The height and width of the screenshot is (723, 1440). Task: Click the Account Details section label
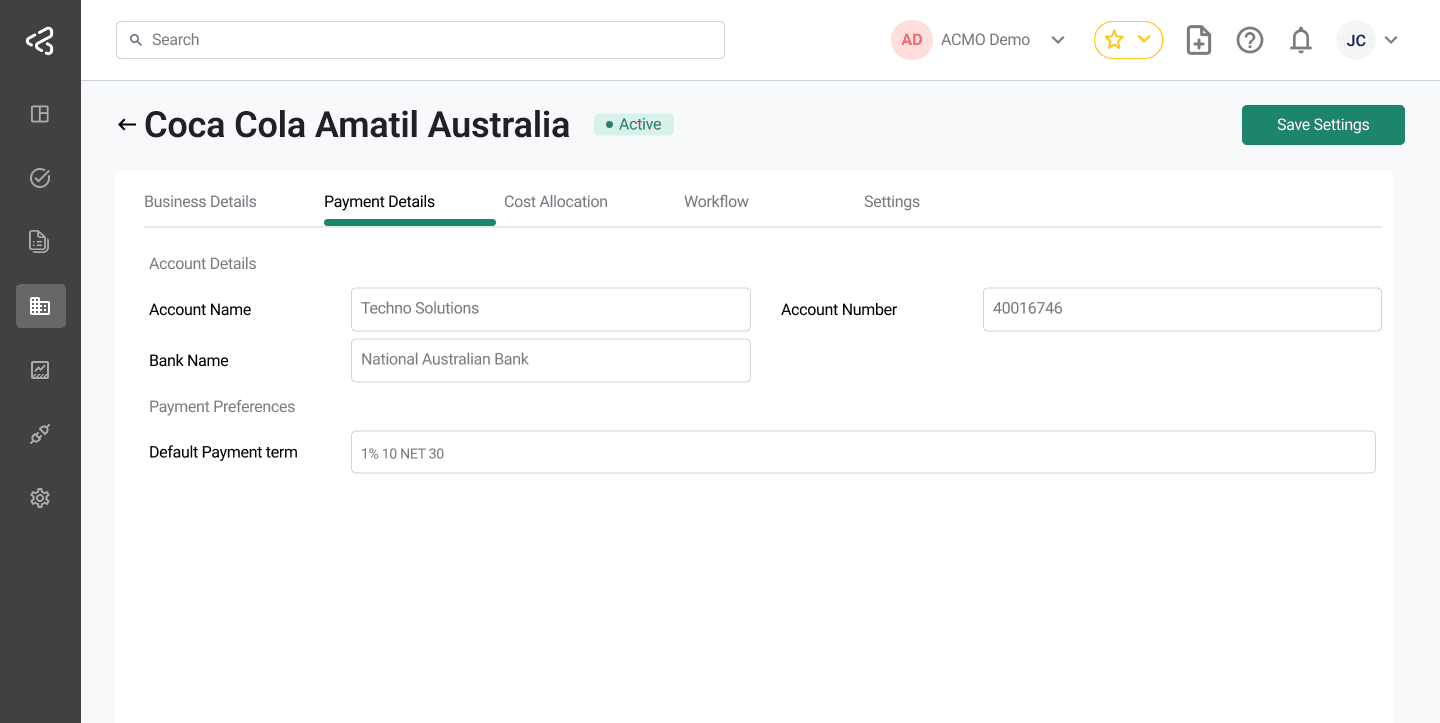click(x=203, y=264)
